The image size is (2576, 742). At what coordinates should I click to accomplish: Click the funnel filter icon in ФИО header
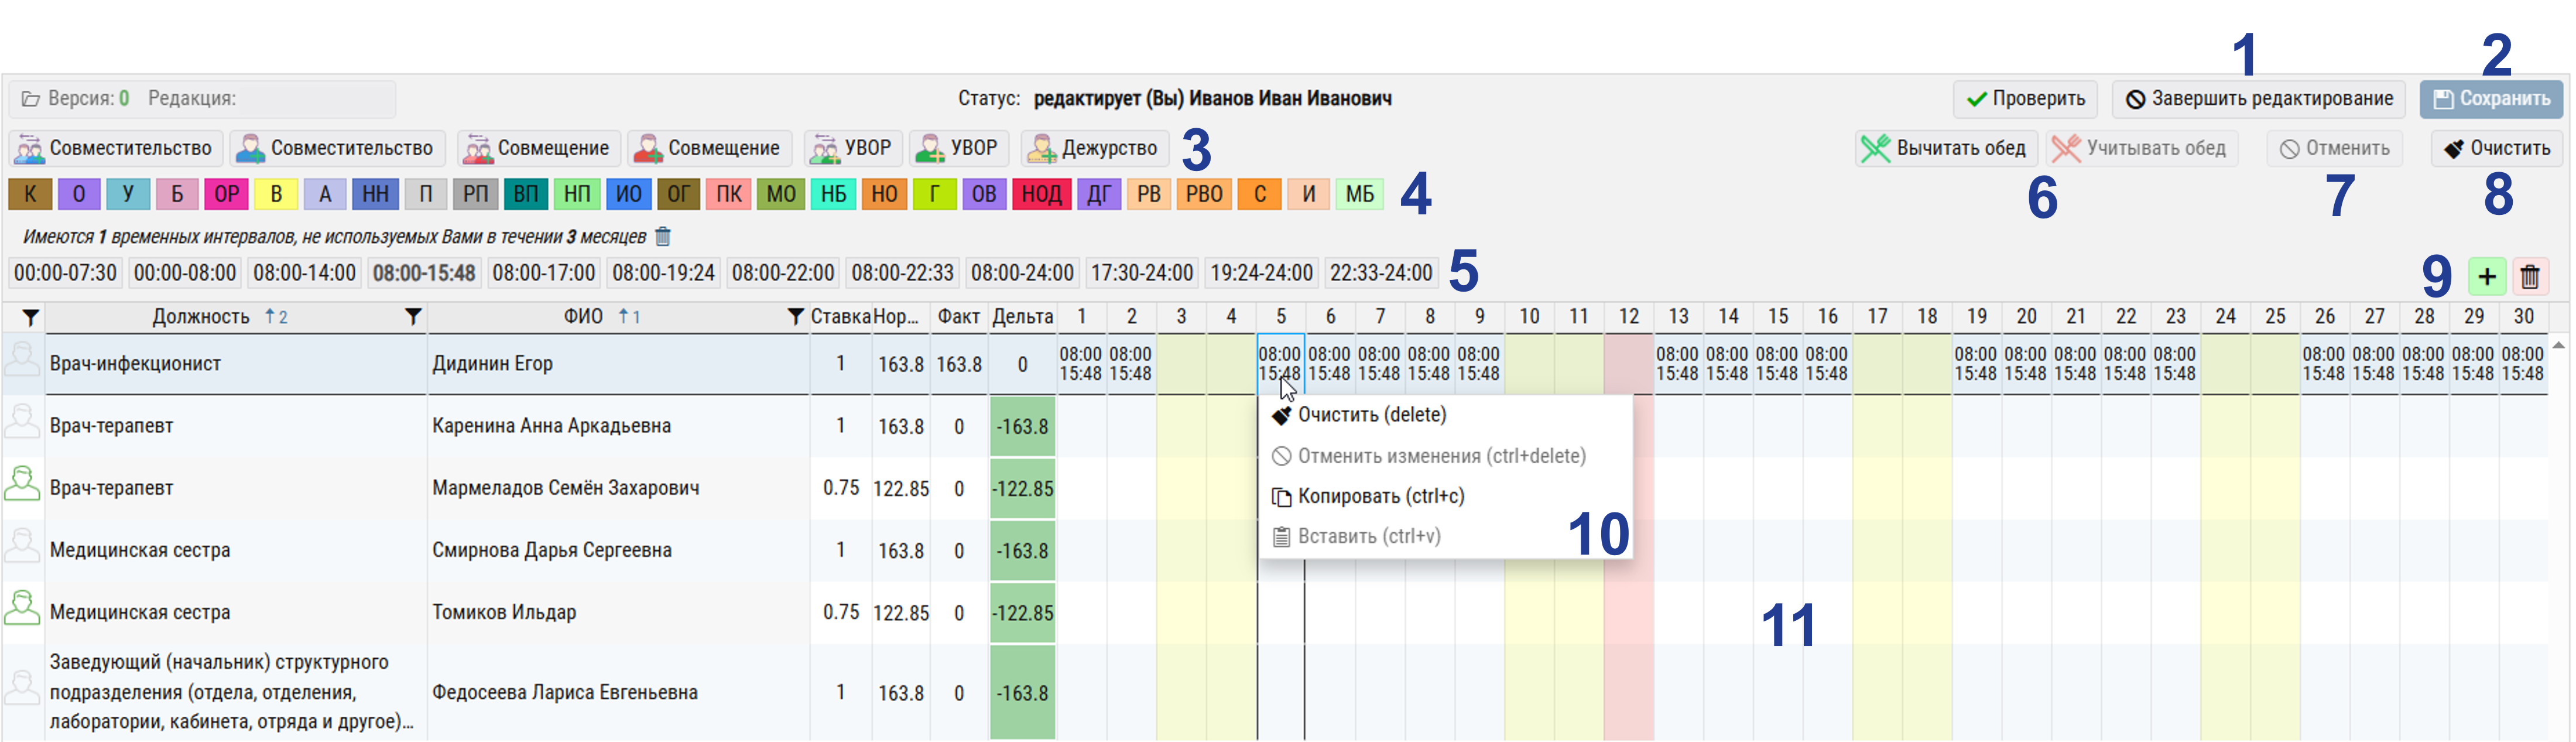click(795, 317)
